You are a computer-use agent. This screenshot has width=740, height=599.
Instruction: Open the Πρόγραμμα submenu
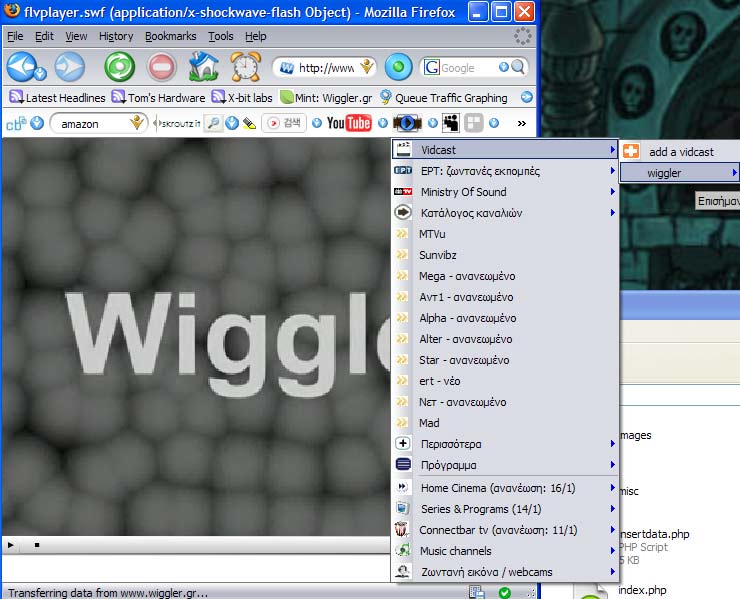505,465
